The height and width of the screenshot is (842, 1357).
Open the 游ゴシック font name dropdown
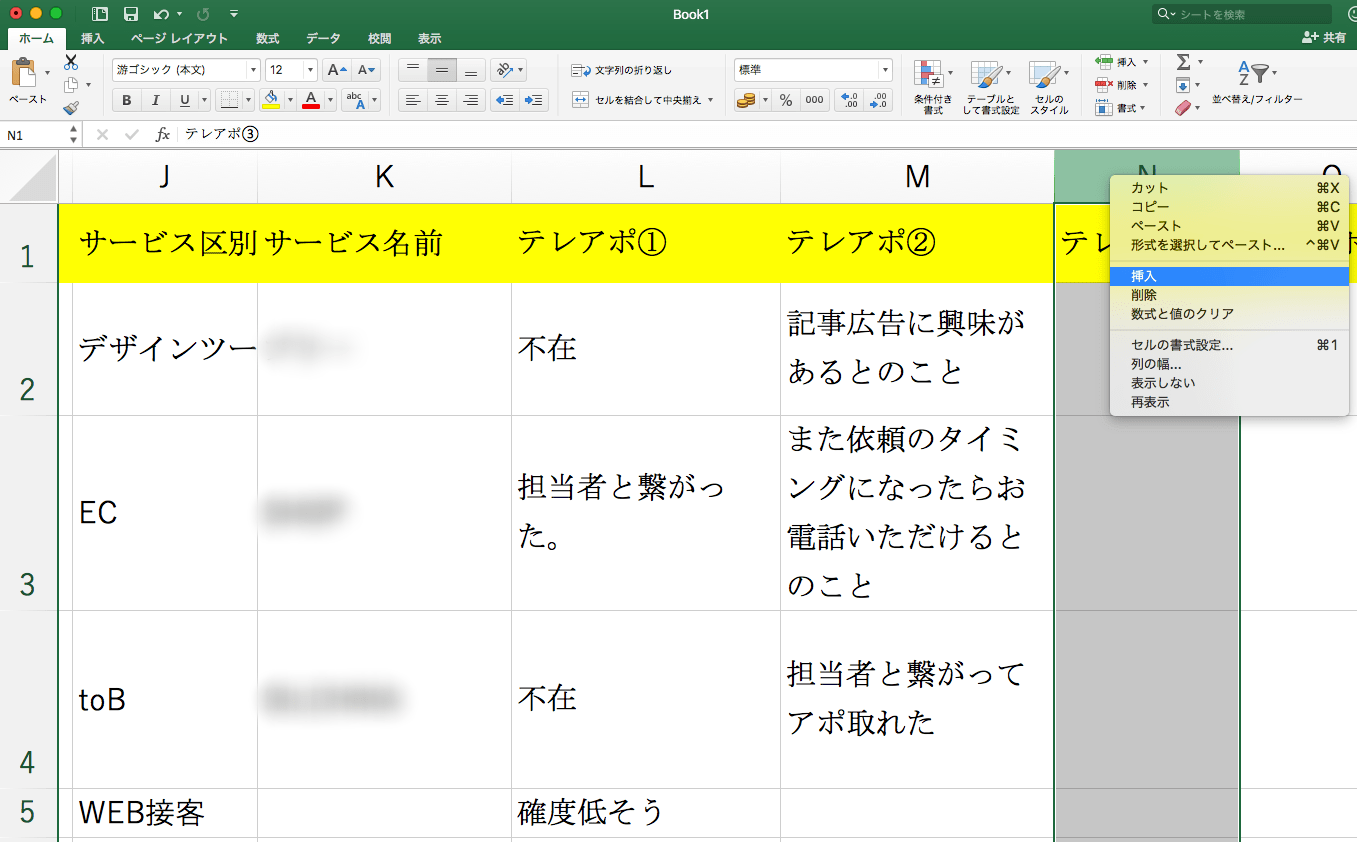tap(253, 70)
